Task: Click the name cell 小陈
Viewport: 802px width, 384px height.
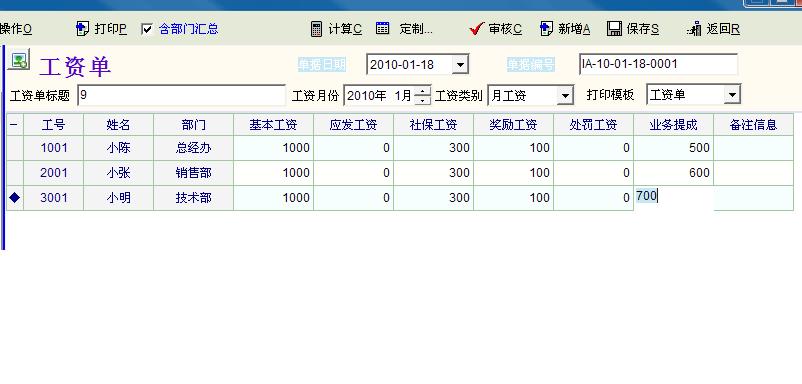Action: pyautogui.click(x=119, y=148)
